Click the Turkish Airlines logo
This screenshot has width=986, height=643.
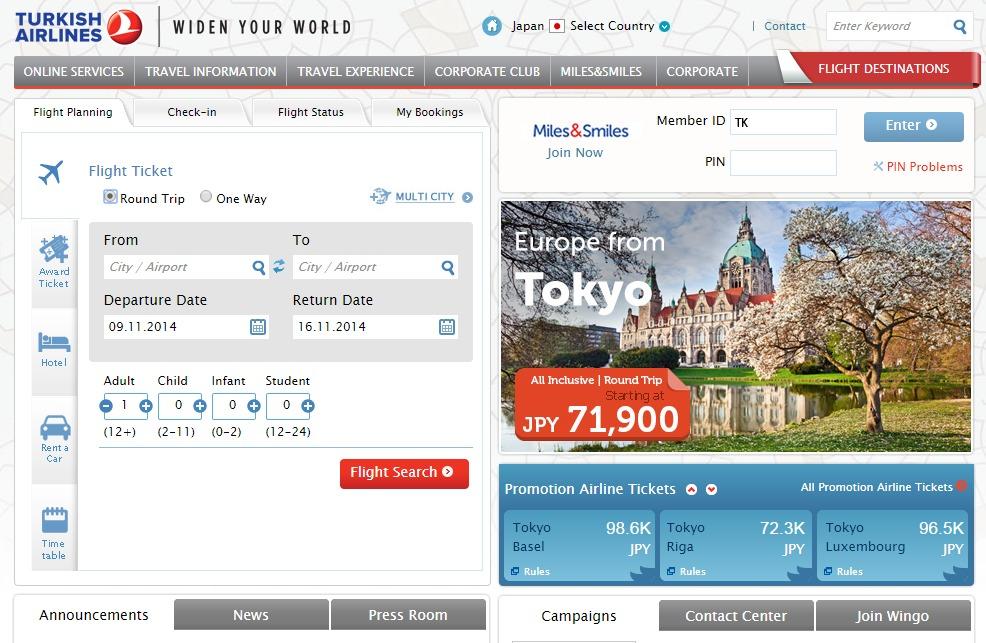pyautogui.click(x=79, y=28)
